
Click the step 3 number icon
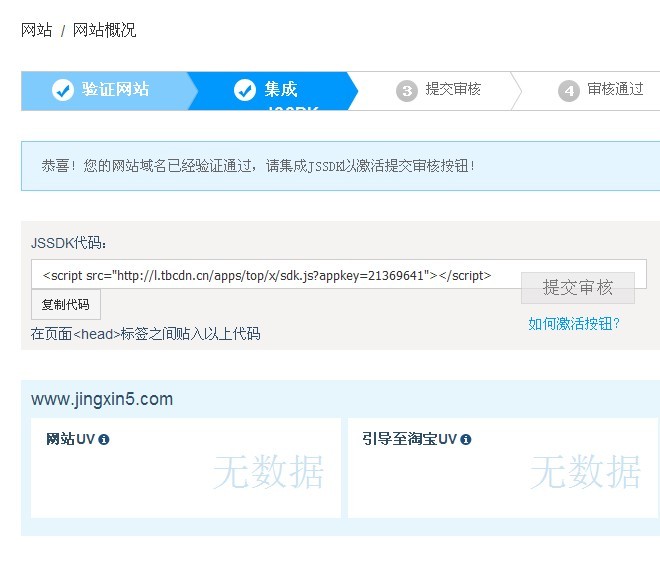[407, 91]
